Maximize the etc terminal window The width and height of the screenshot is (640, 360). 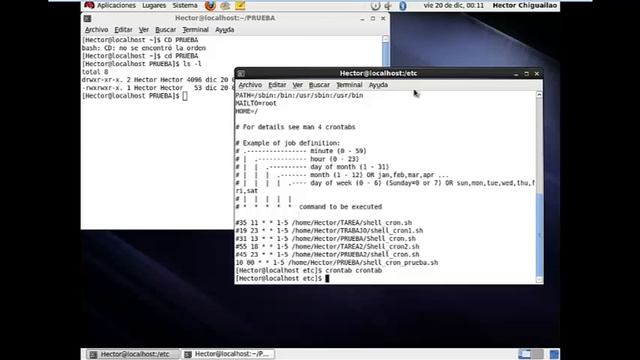(527, 74)
